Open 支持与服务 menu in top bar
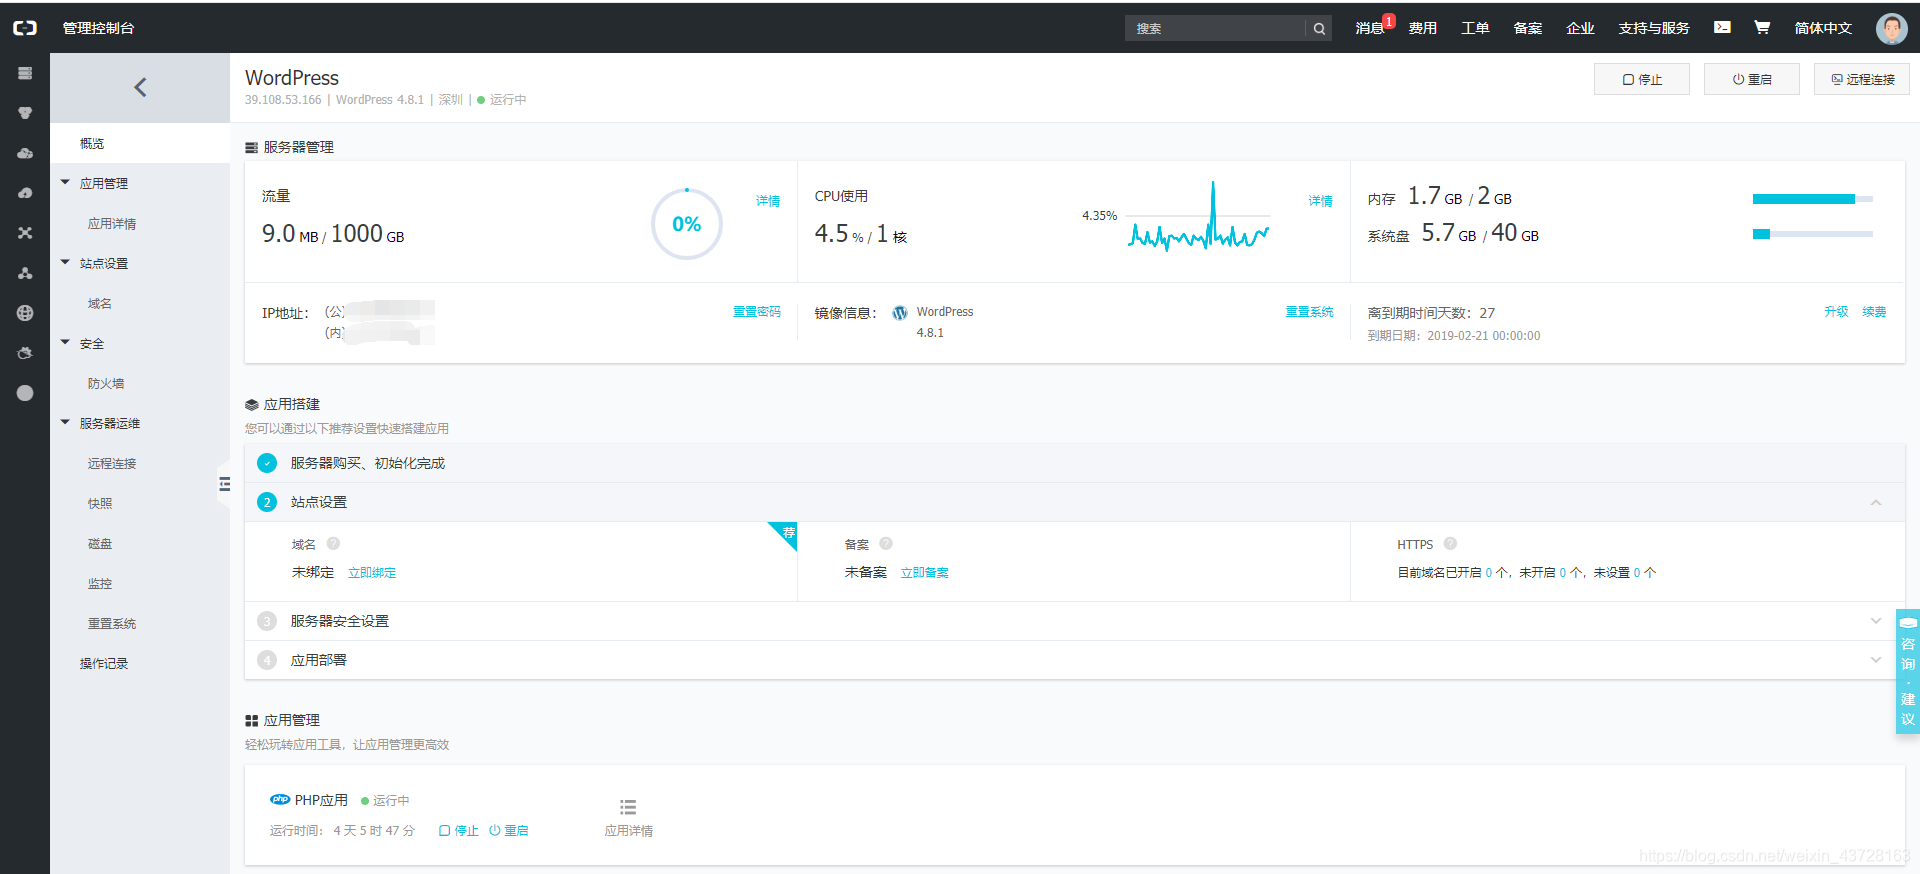 (x=1654, y=28)
